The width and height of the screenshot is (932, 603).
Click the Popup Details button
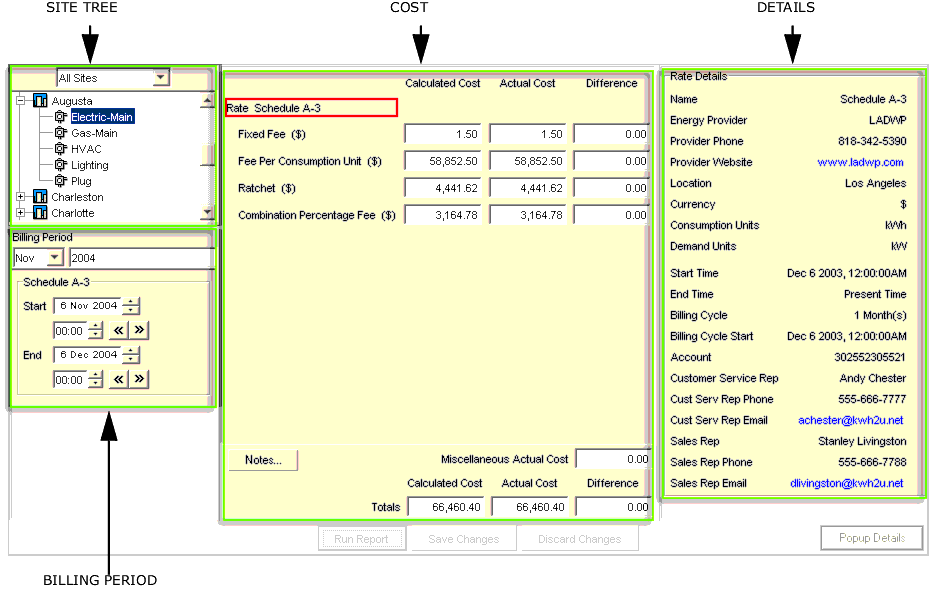click(872, 538)
